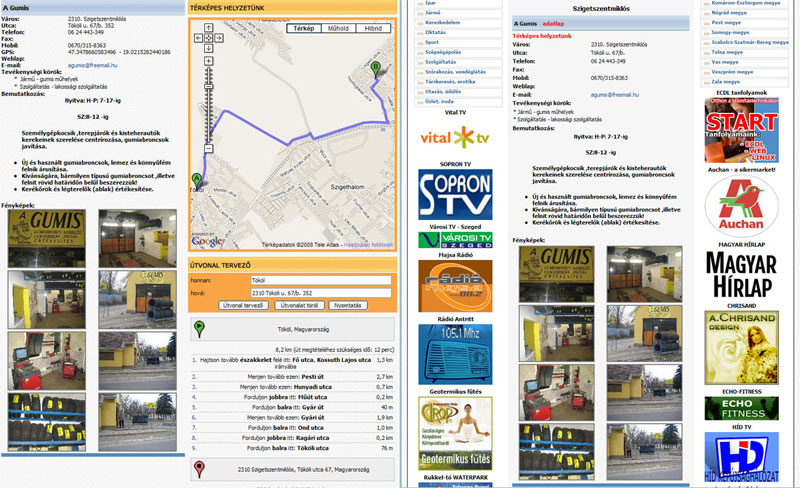Zoom in with the map plus button
The width and height of the screenshot is (800, 488).
coord(208,61)
